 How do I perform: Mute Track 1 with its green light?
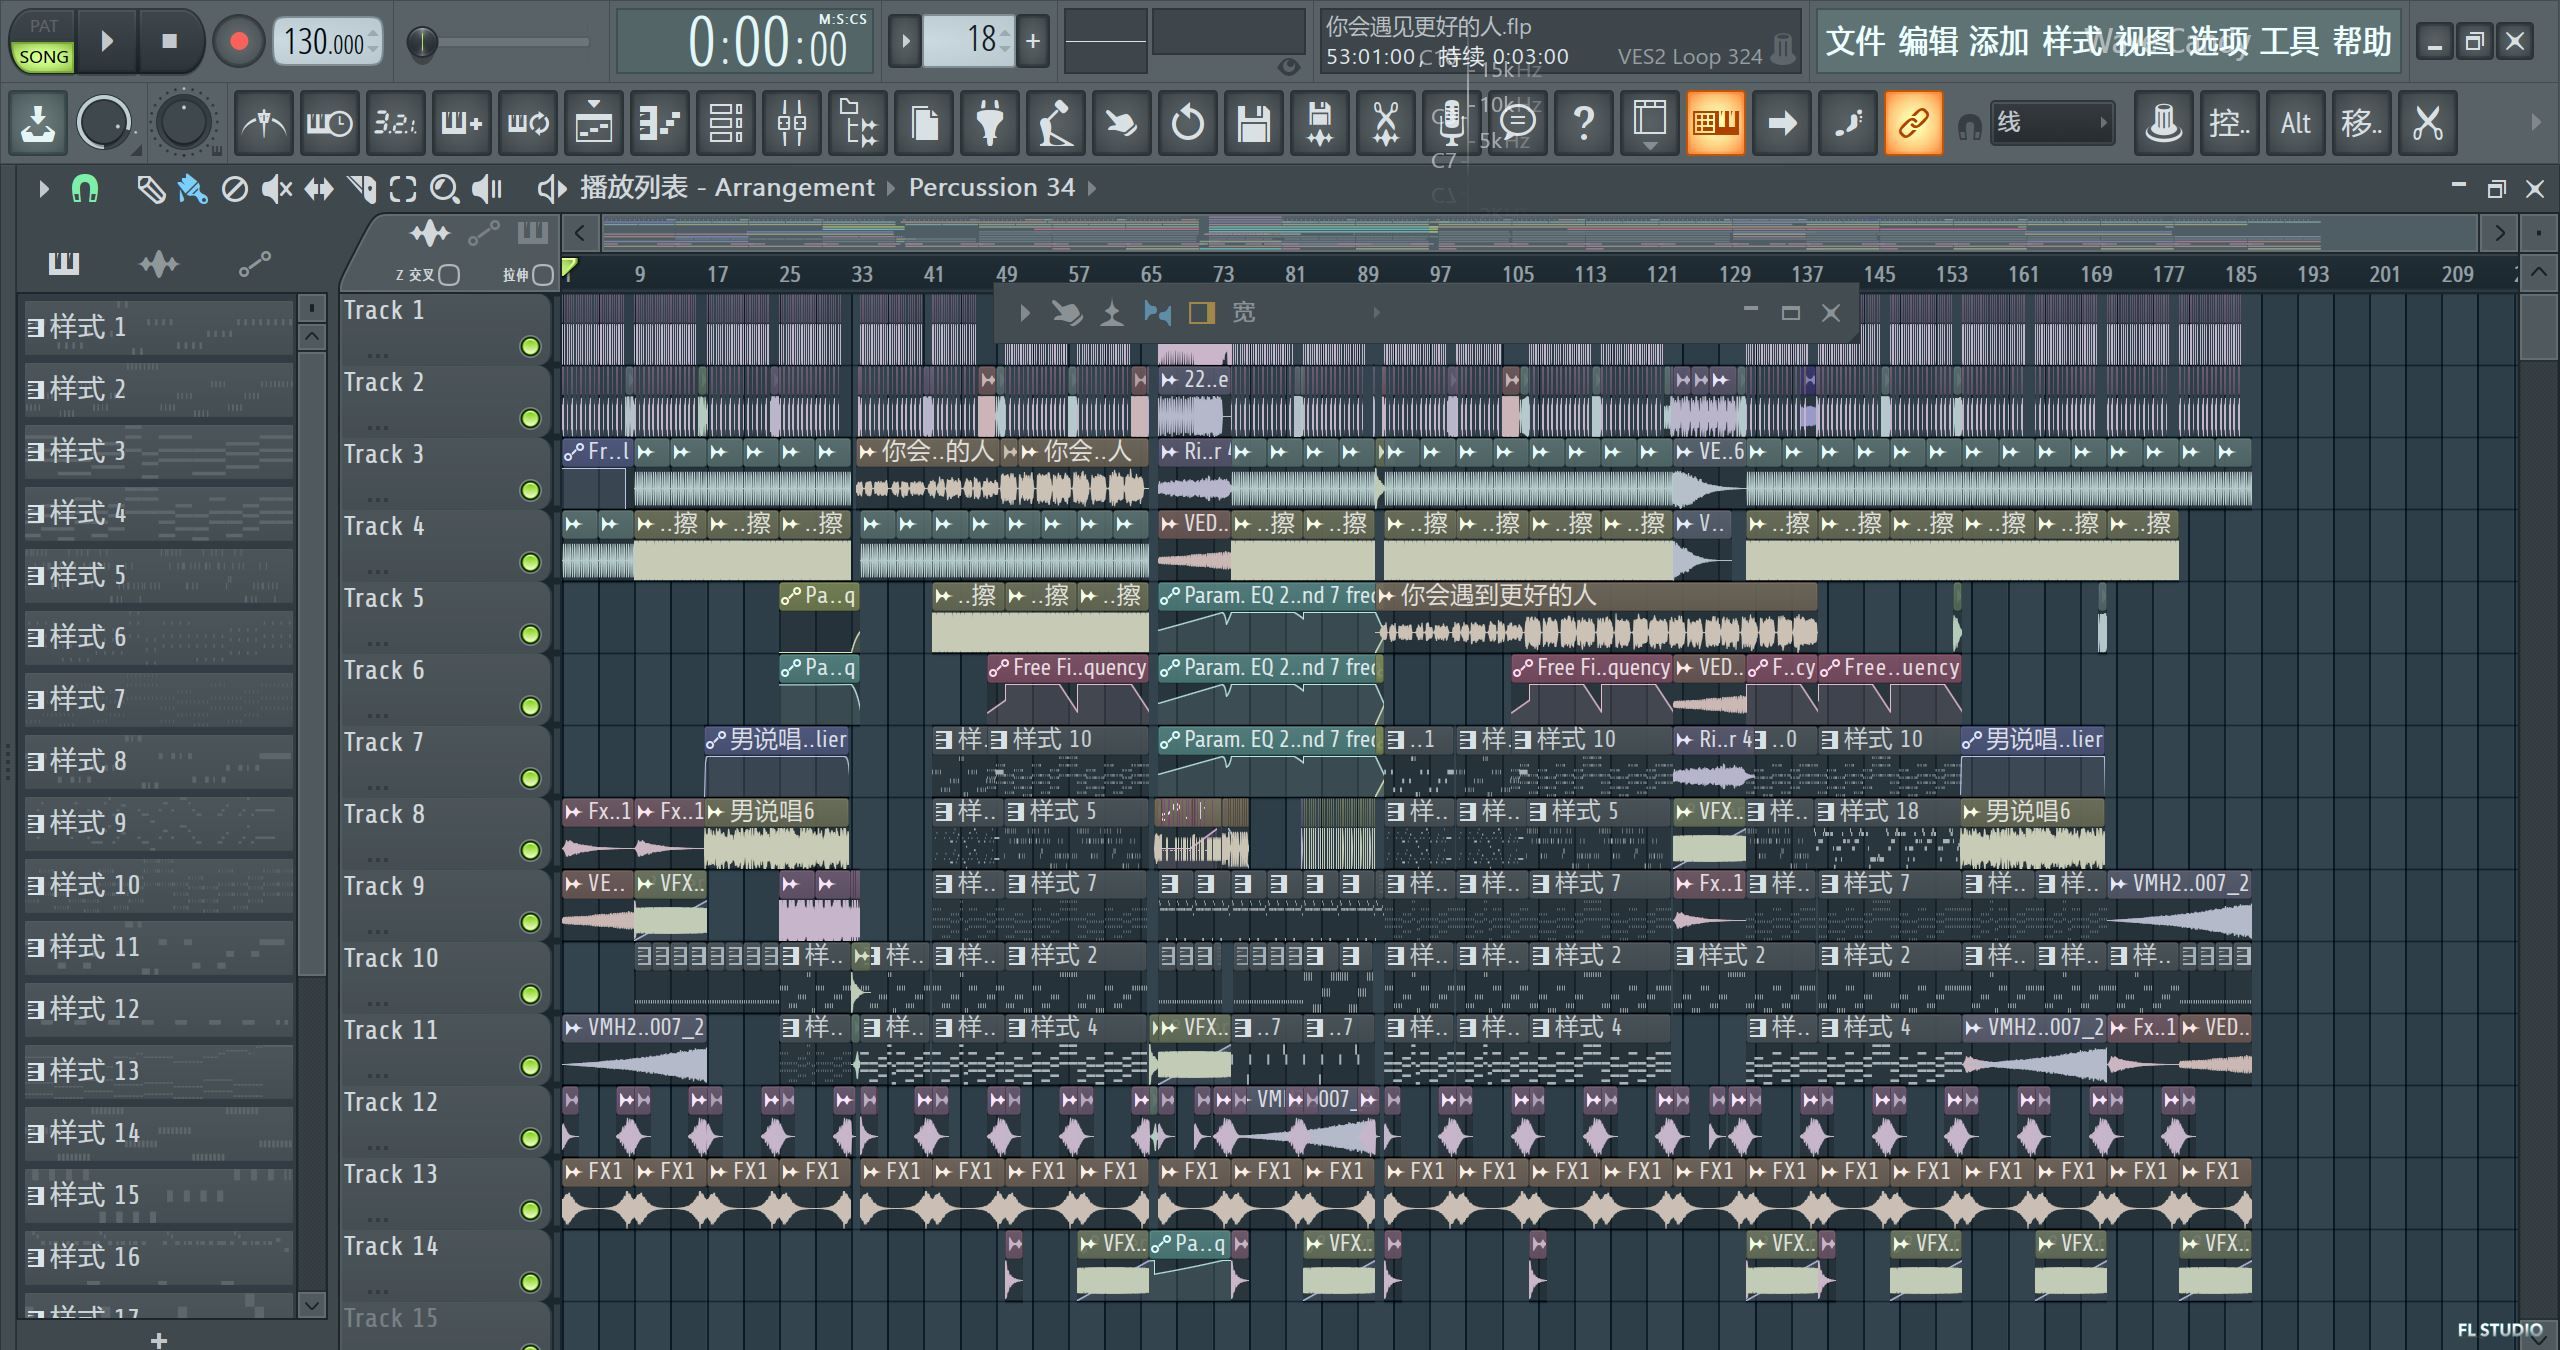click(x=530, y=346)
